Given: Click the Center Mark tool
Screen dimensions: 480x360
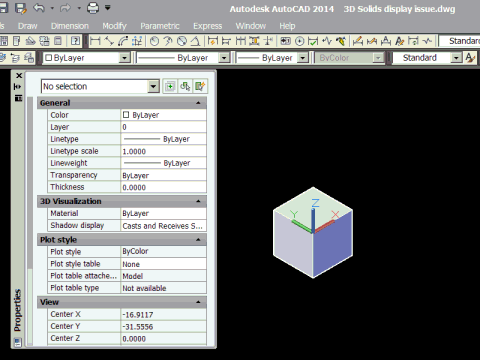Looking at the screenshot, I should 299,41.
